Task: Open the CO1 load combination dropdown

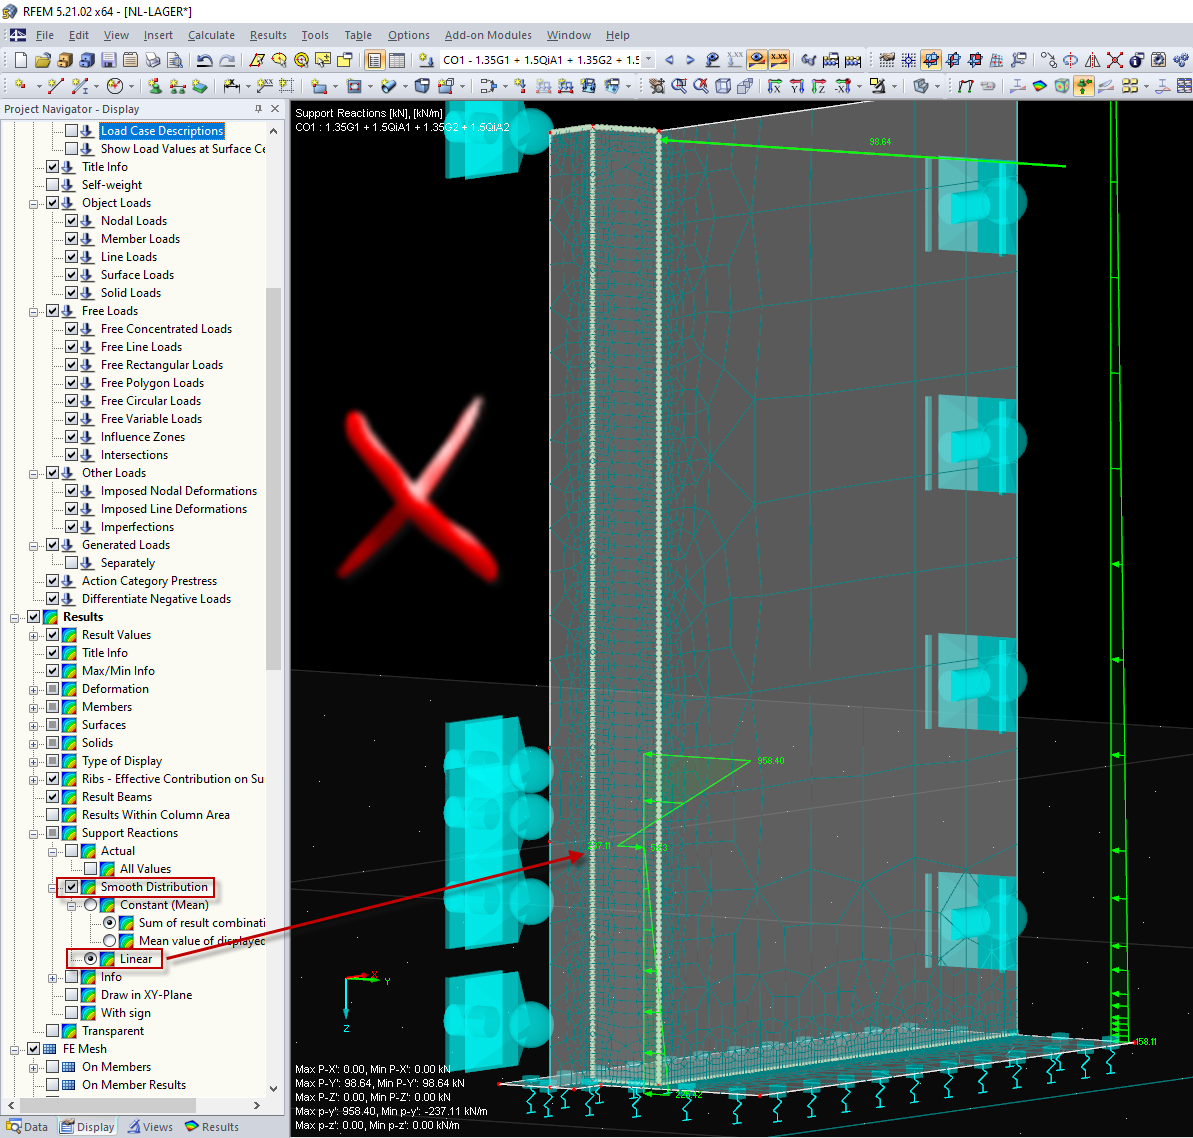Action: click(647, 60)
